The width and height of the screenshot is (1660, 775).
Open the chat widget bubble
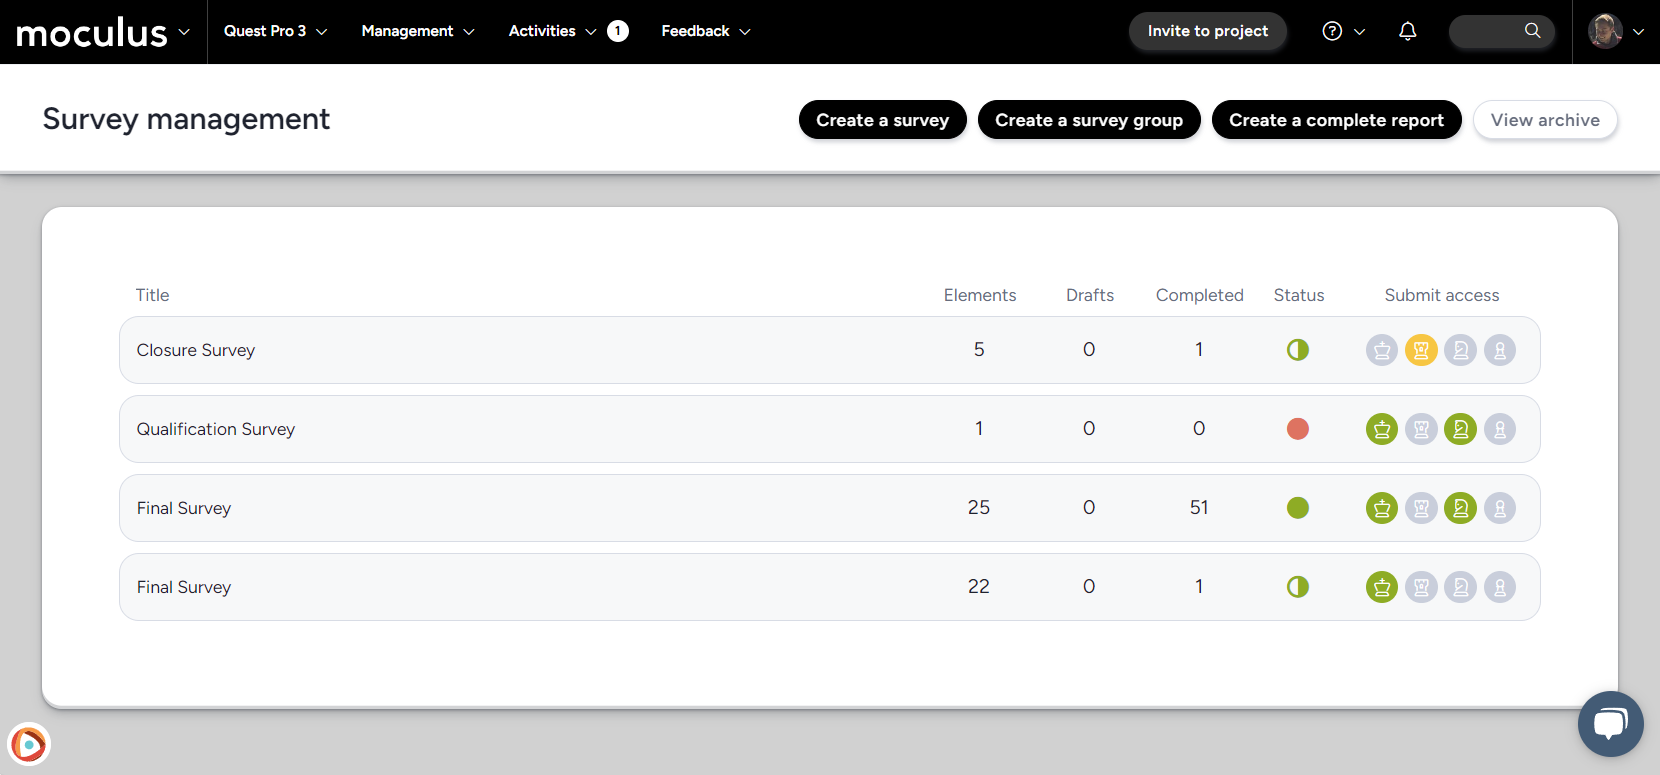(x=1610, y=723)
